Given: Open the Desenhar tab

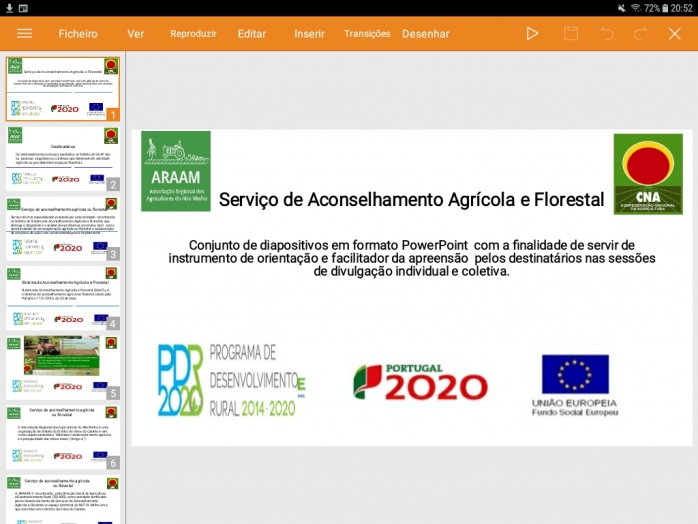Looking at the screenshot, I should 426,33.
